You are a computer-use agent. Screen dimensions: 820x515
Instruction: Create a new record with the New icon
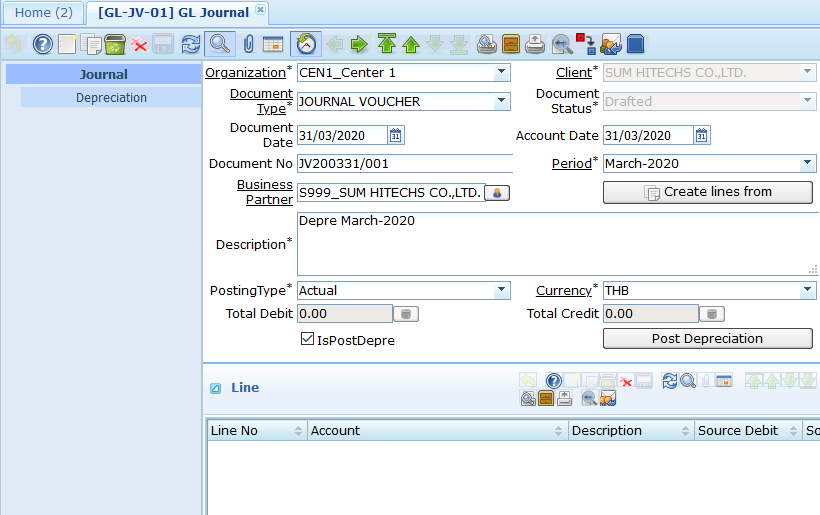[67, 44]
